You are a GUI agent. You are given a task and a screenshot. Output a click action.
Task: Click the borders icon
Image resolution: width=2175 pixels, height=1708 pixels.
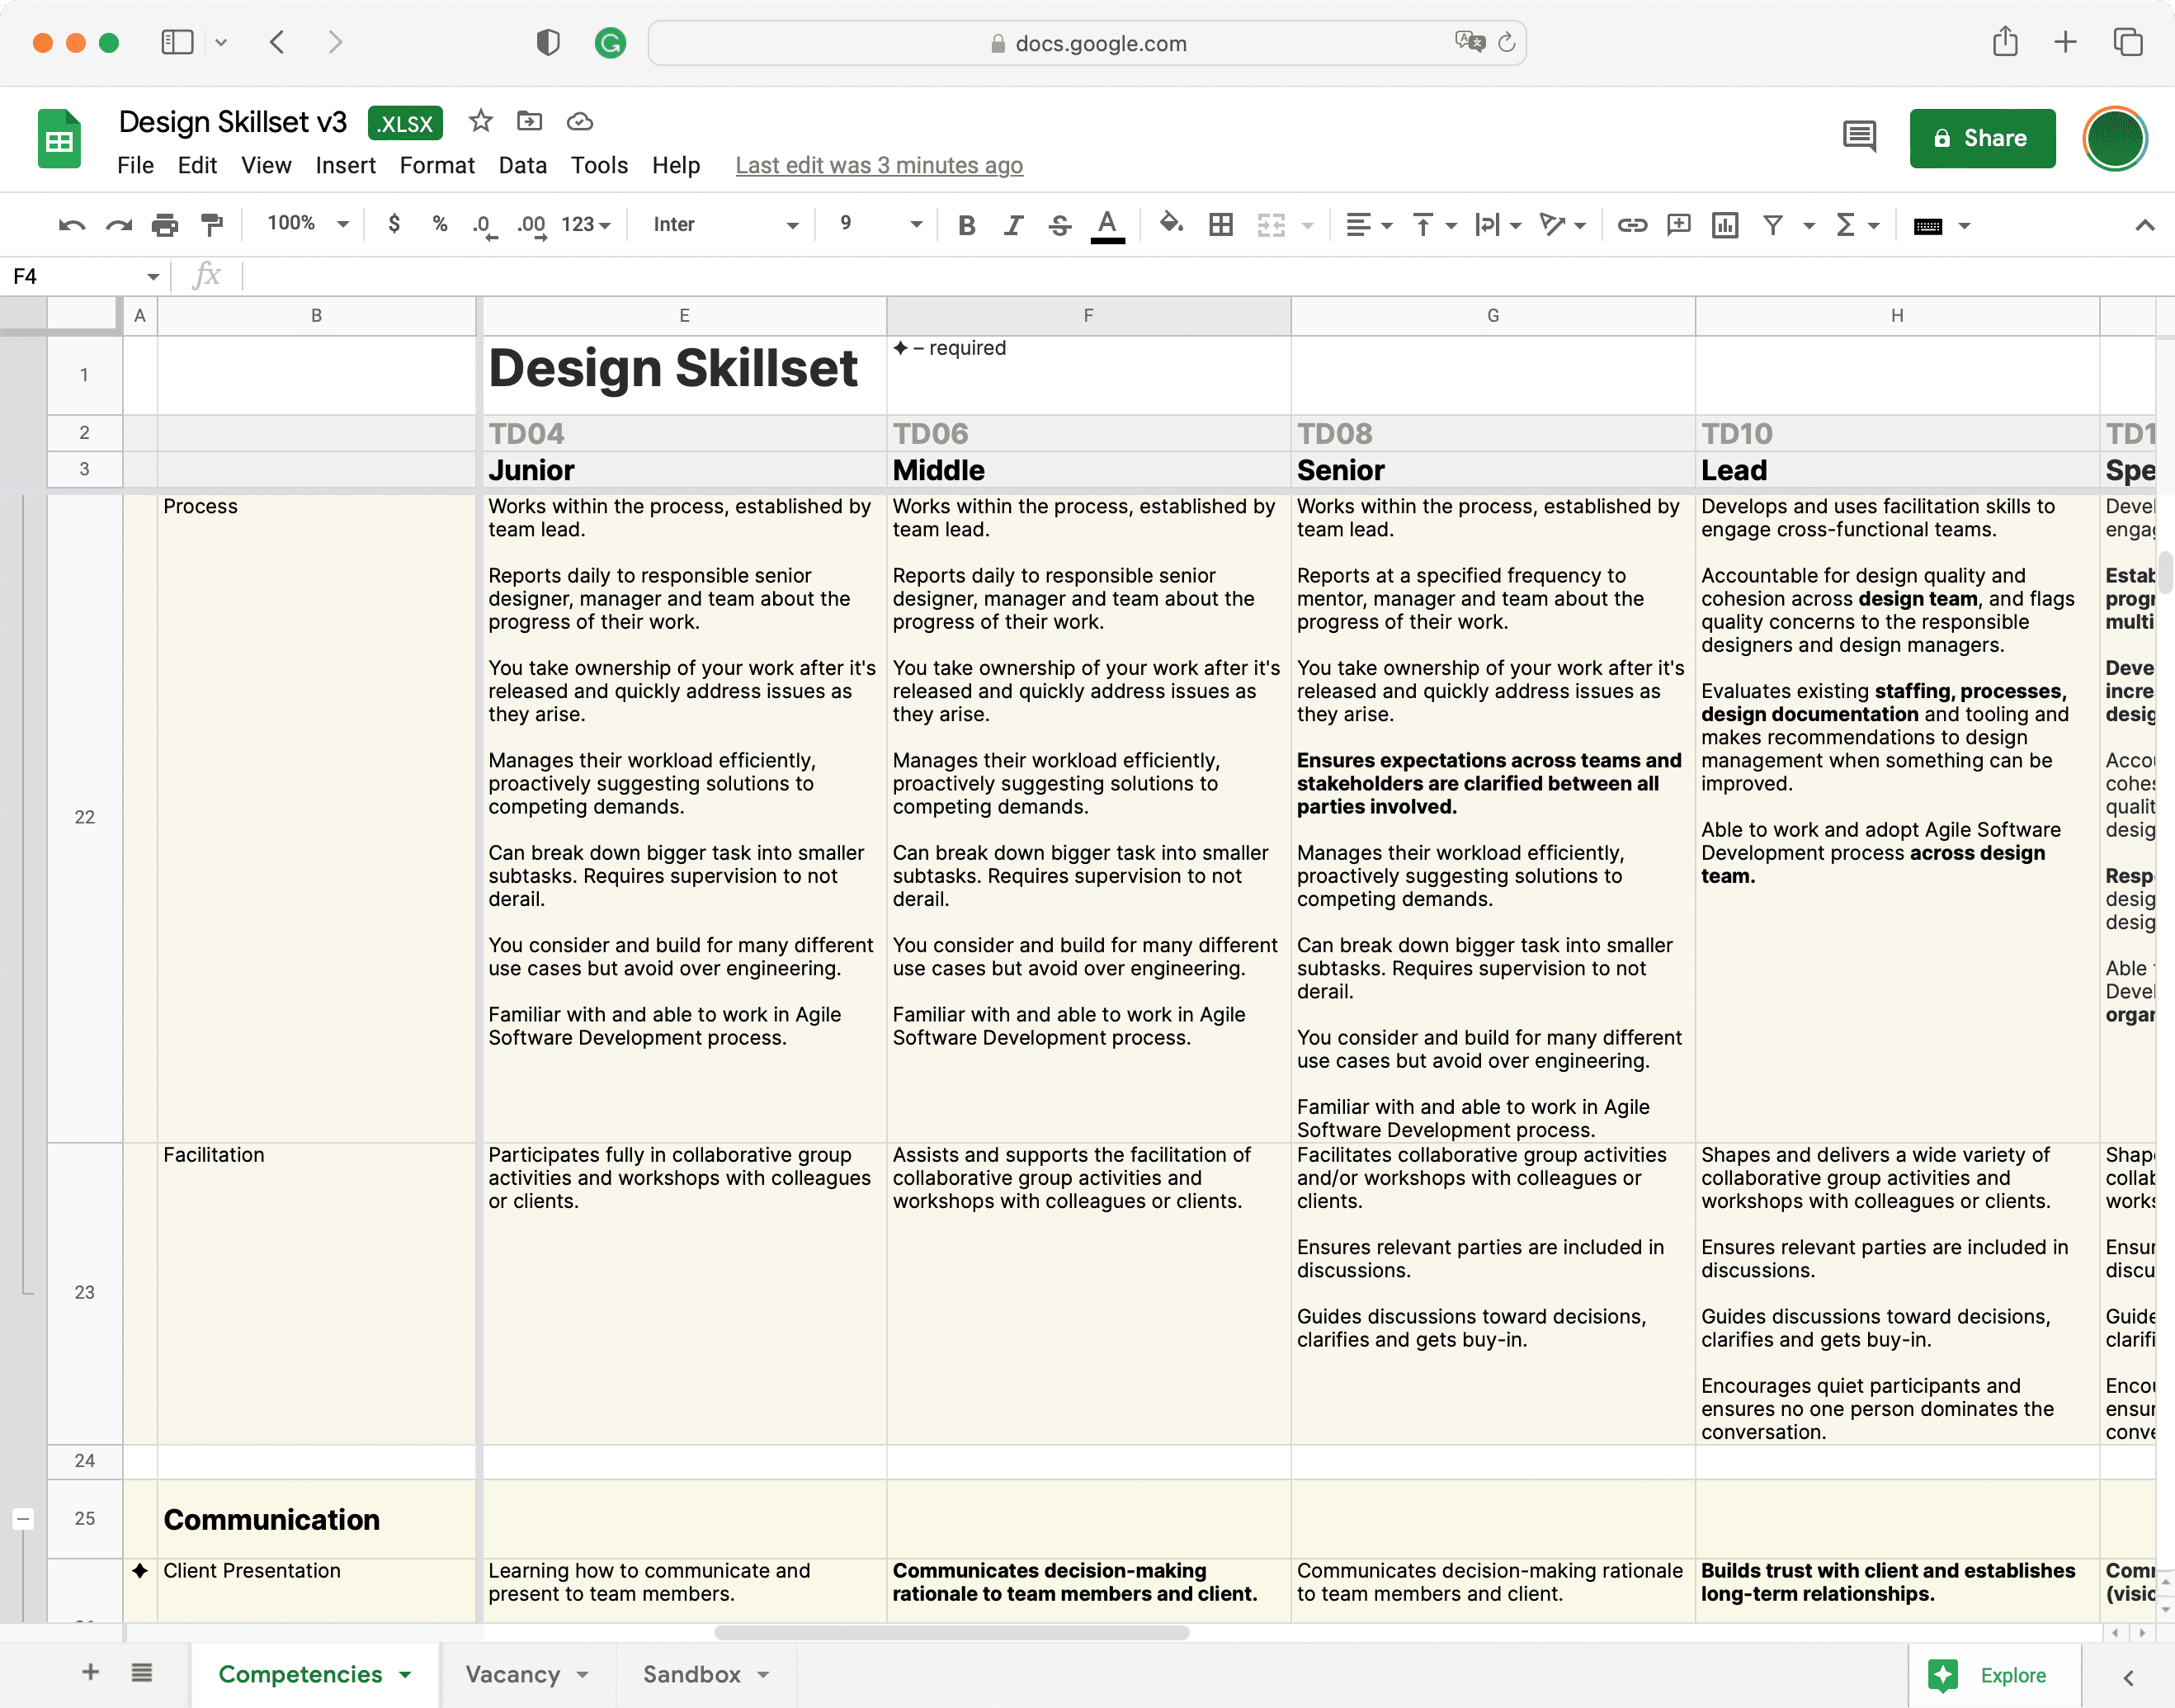click(1221, 225)
